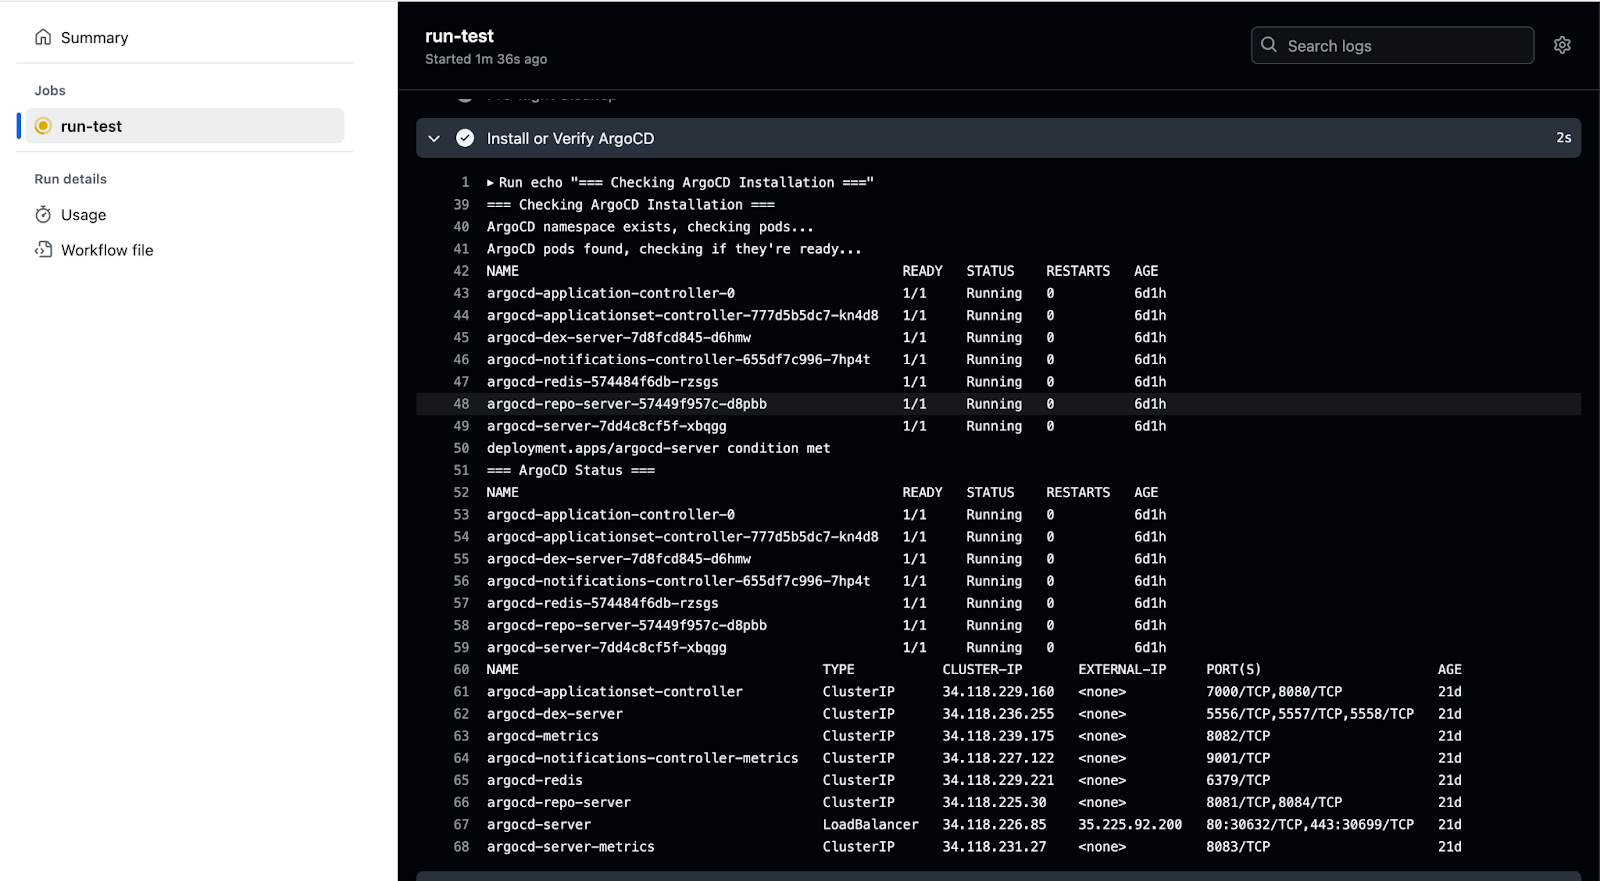Click log line number 48
1600x881 pixels.
coord(461,404)
